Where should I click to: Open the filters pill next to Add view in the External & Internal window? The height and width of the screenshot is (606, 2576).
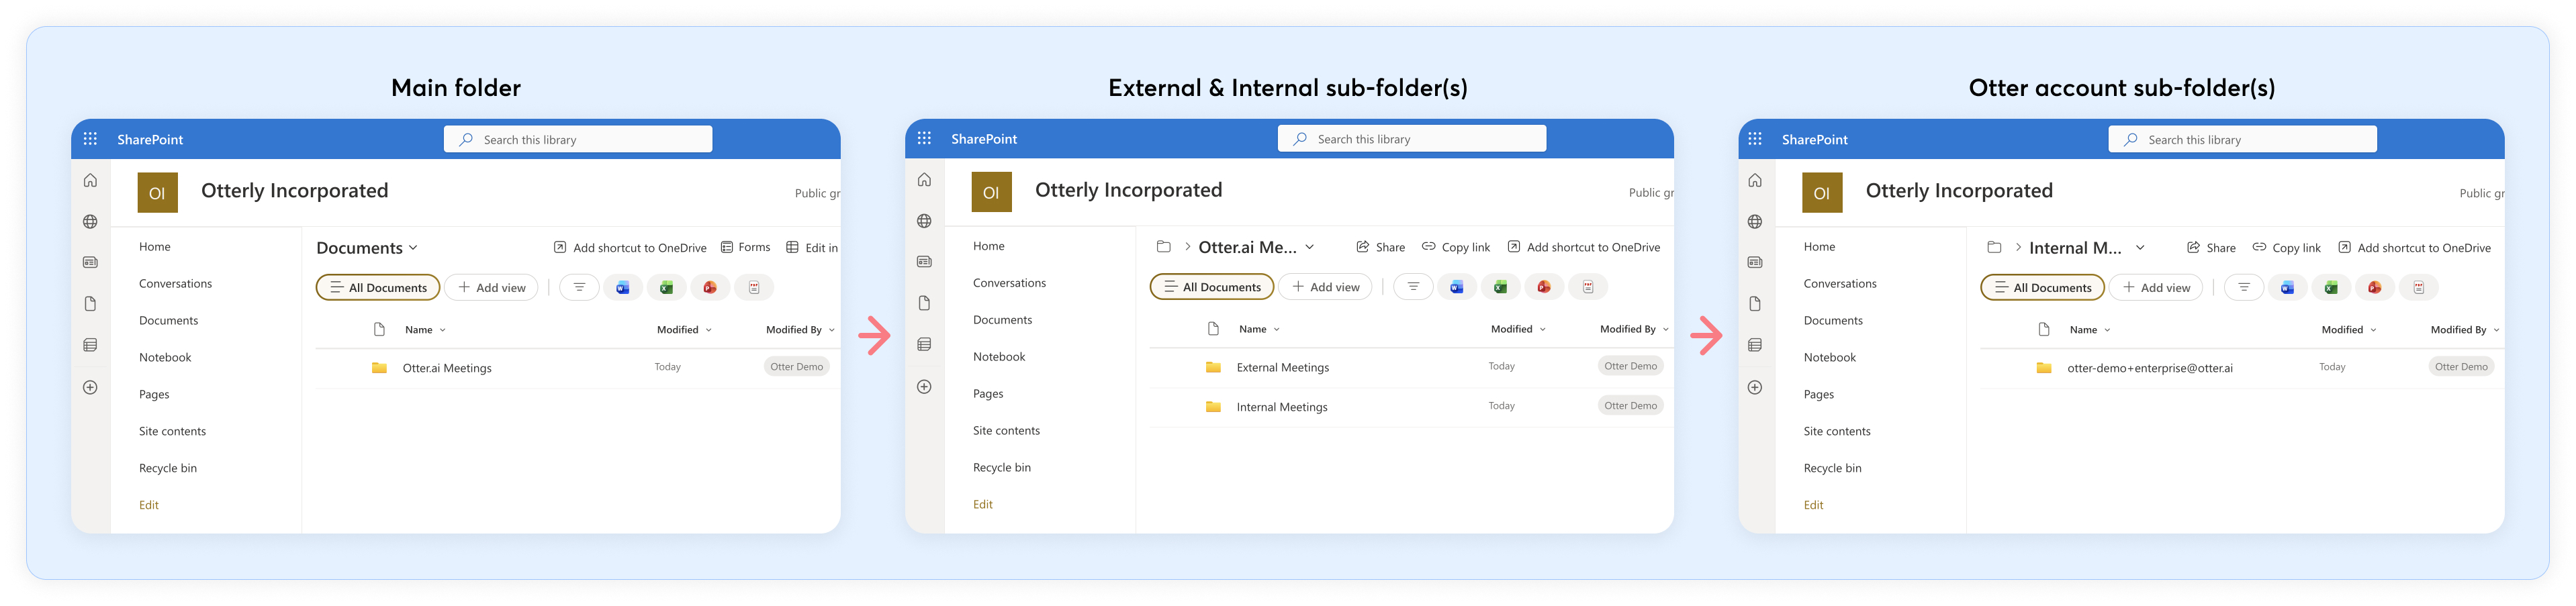pos(1412,287)
